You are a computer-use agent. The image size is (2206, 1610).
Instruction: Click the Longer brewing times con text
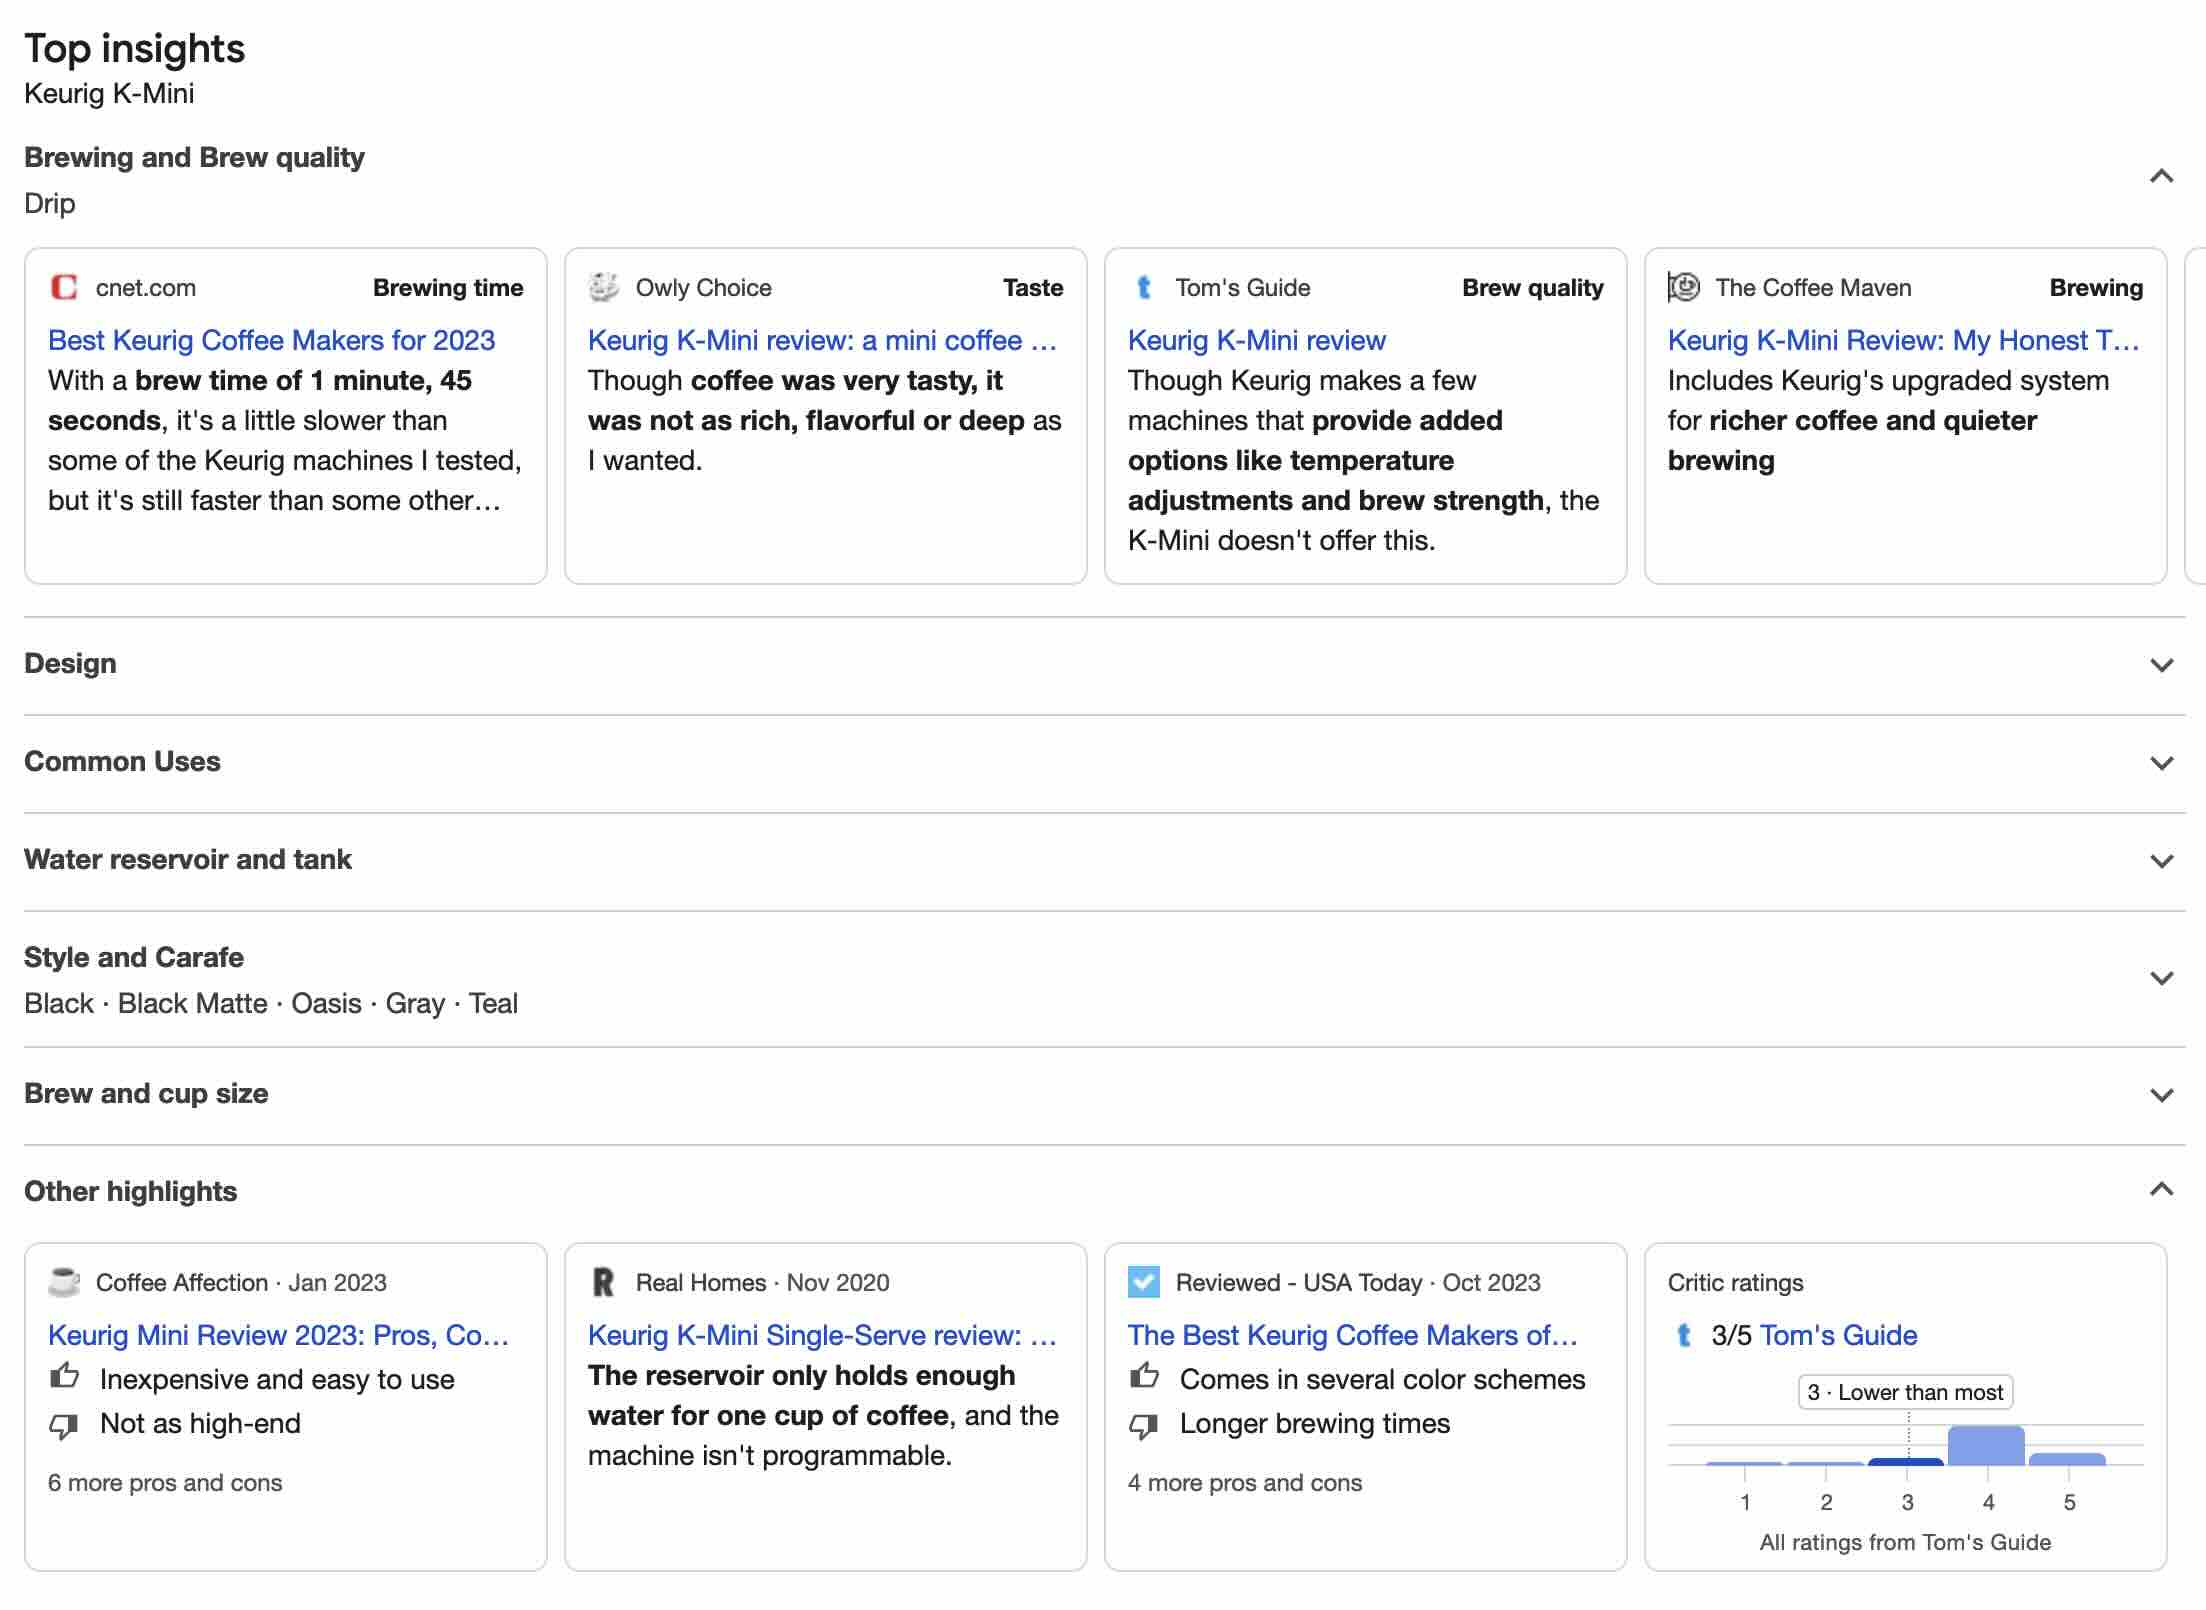(x=1314, y=1423)
